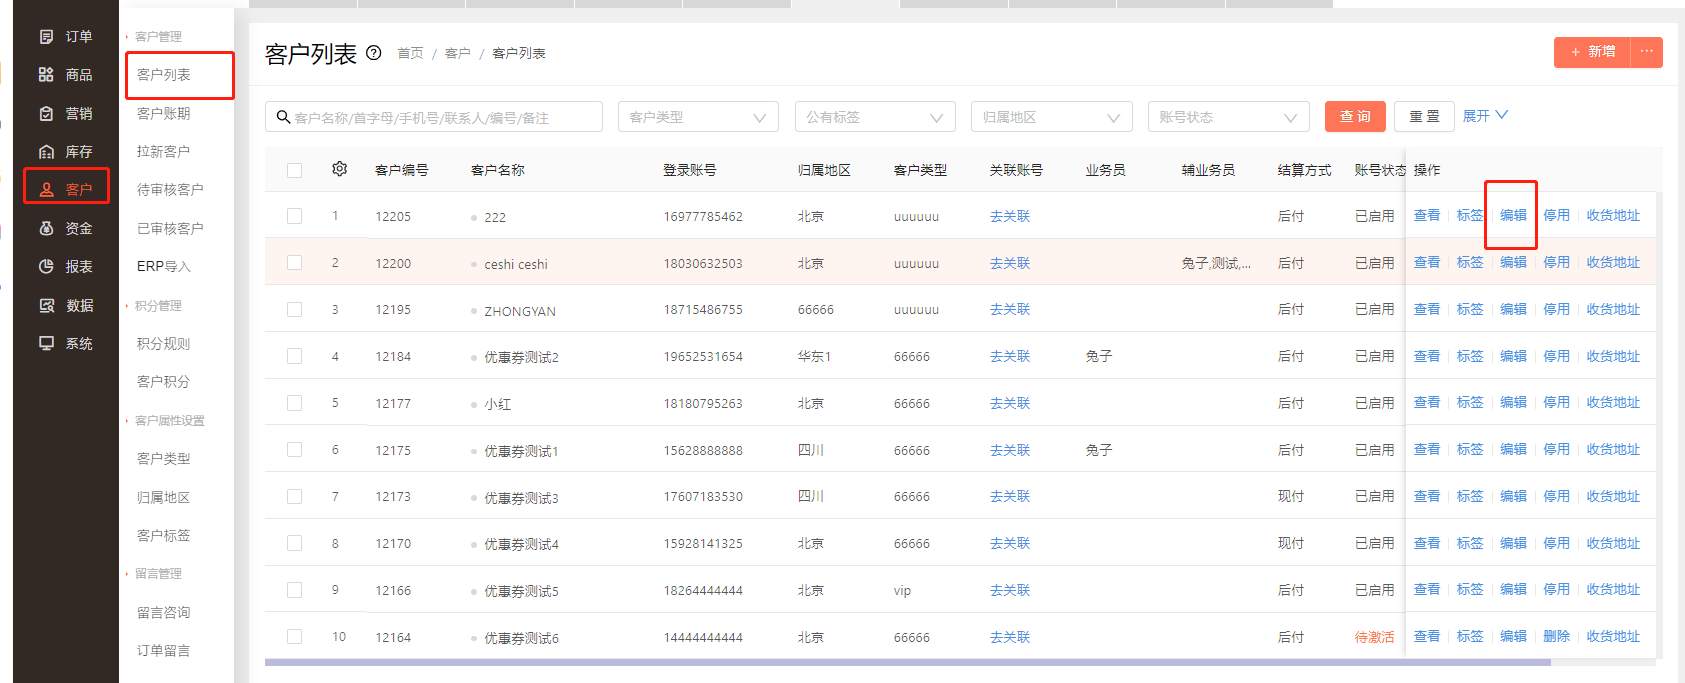Open table column settings gear icon

(x=340, y=169)
